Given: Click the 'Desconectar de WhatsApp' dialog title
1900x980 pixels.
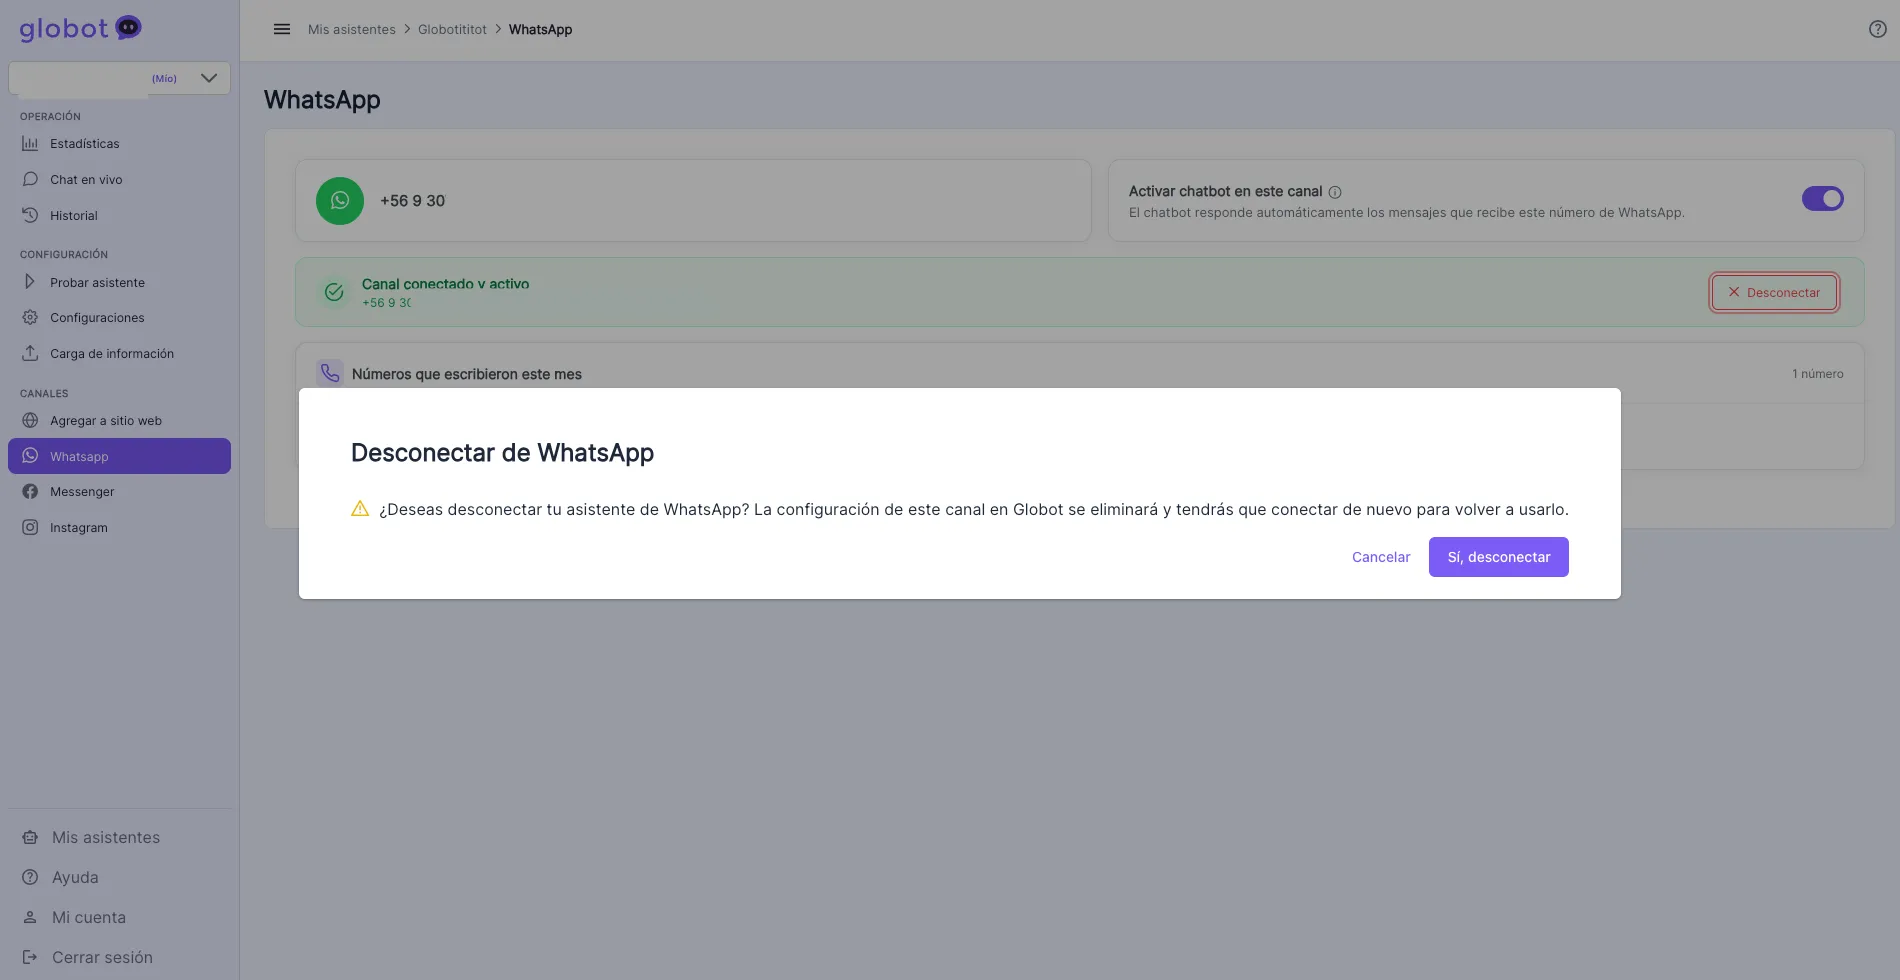Looking at the screenshot, I should [x=502, y=453].
